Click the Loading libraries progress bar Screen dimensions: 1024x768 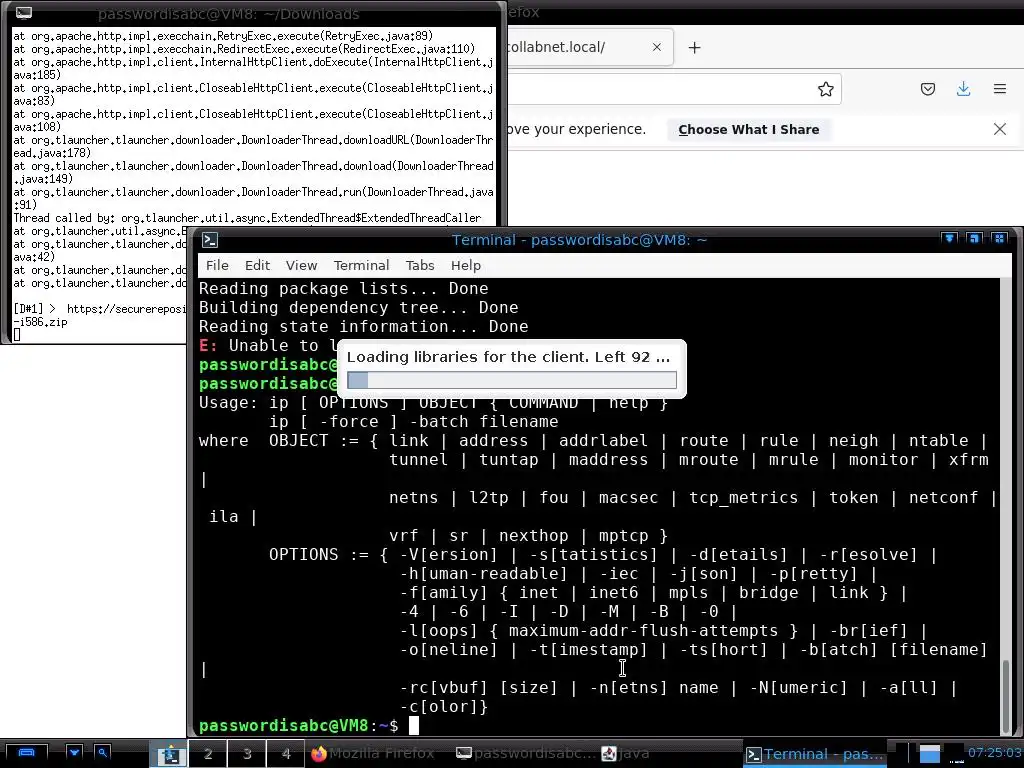[511, 380]
